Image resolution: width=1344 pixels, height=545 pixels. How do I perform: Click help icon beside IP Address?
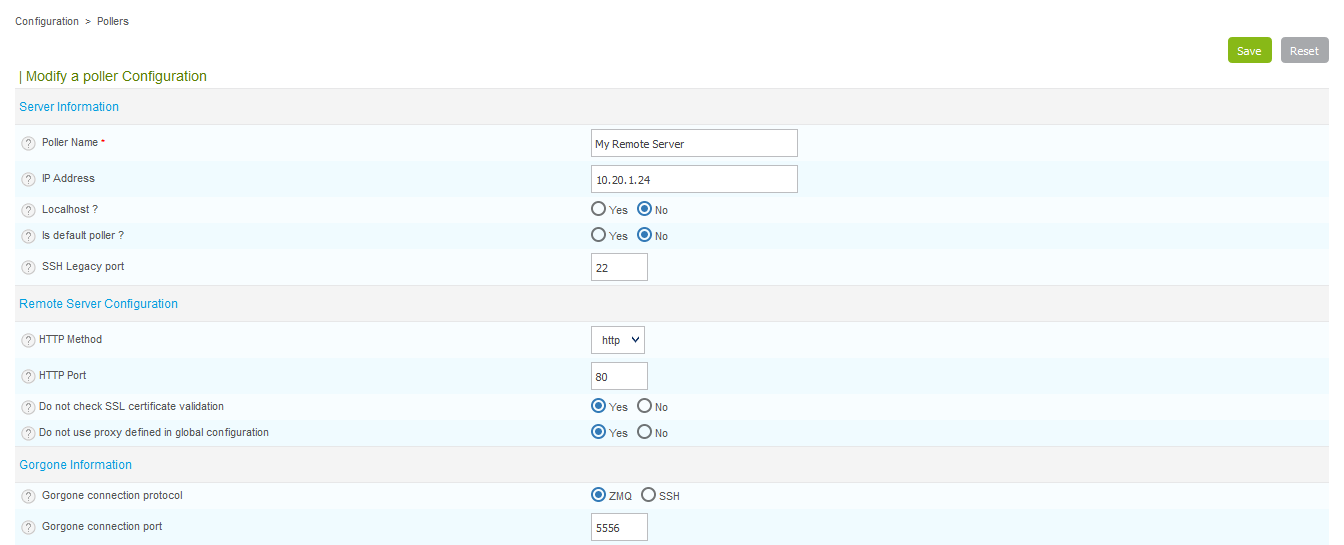point(28,179)
